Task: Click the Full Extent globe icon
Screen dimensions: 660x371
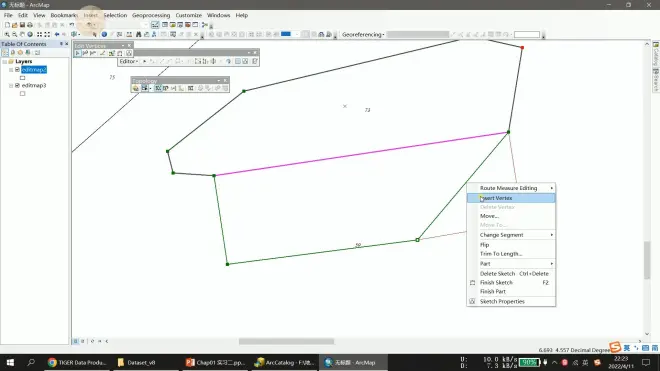Action: 30,35
